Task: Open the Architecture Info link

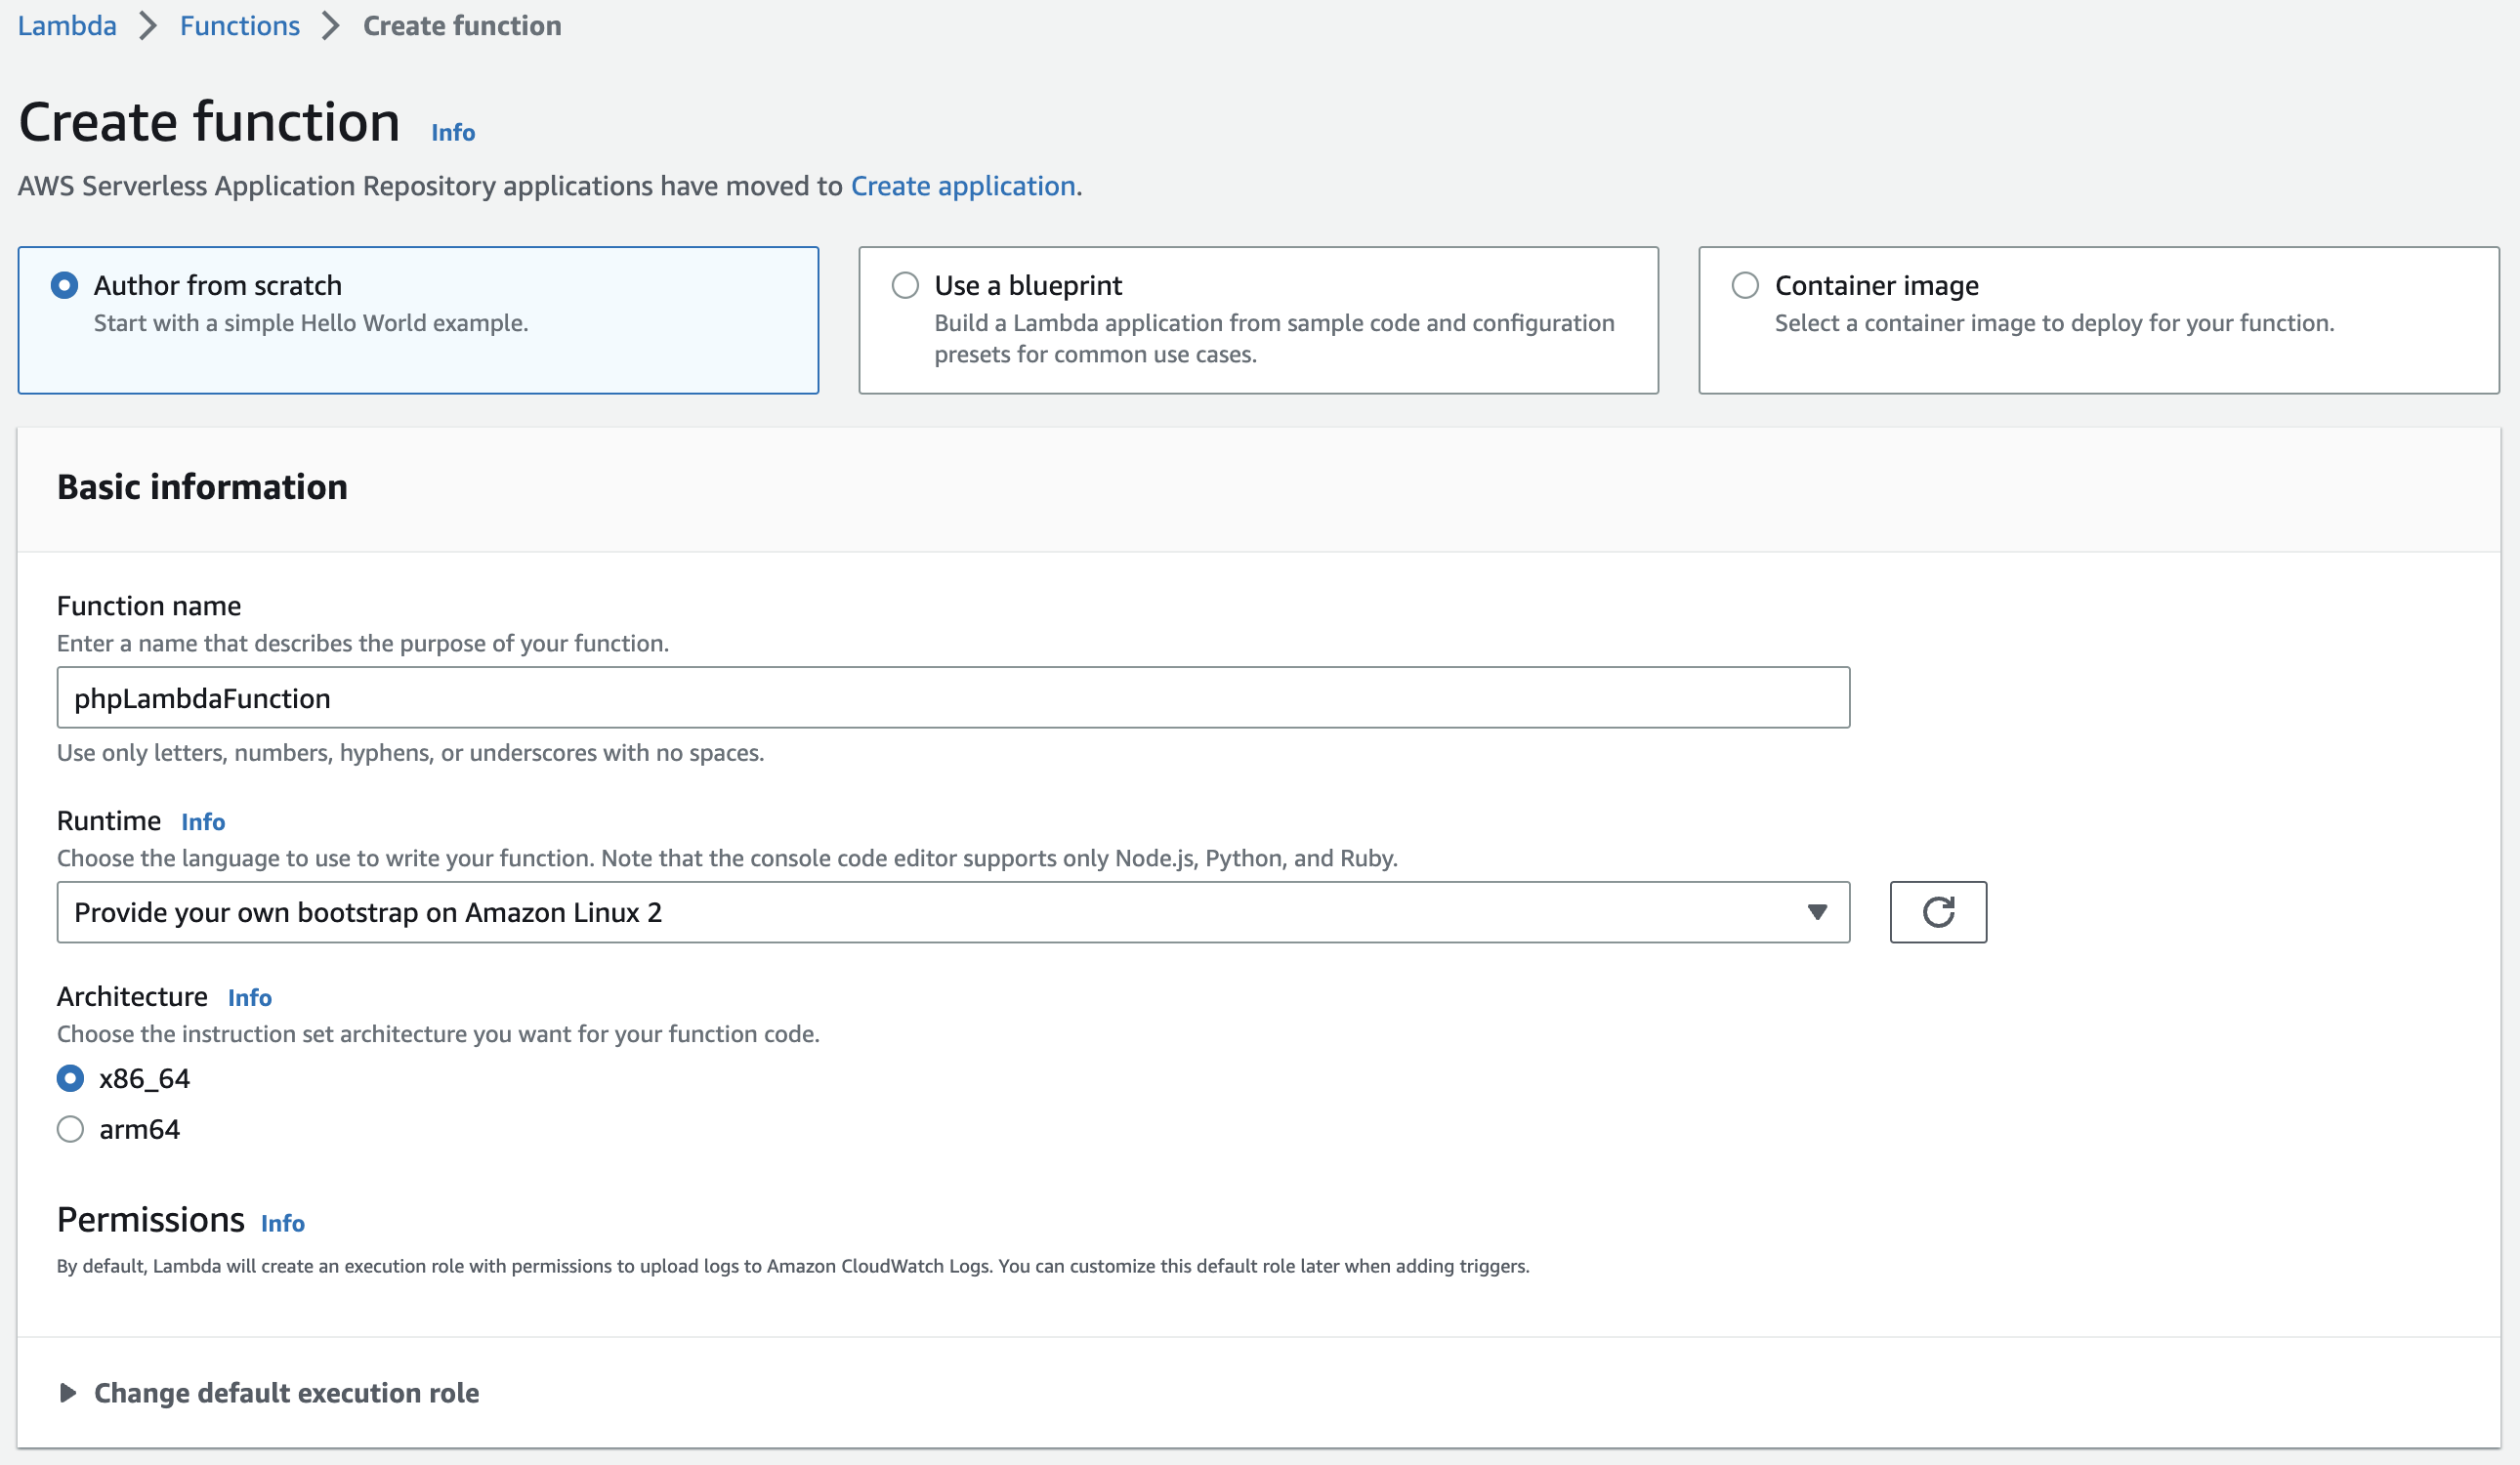Action: (x=250, y=997)
